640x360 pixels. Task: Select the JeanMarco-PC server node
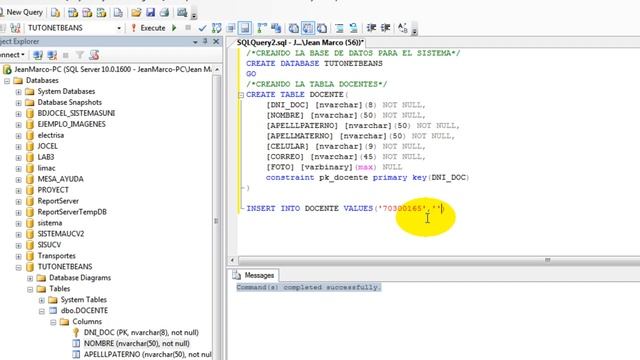pyautogui.click(x=113, y=69)
